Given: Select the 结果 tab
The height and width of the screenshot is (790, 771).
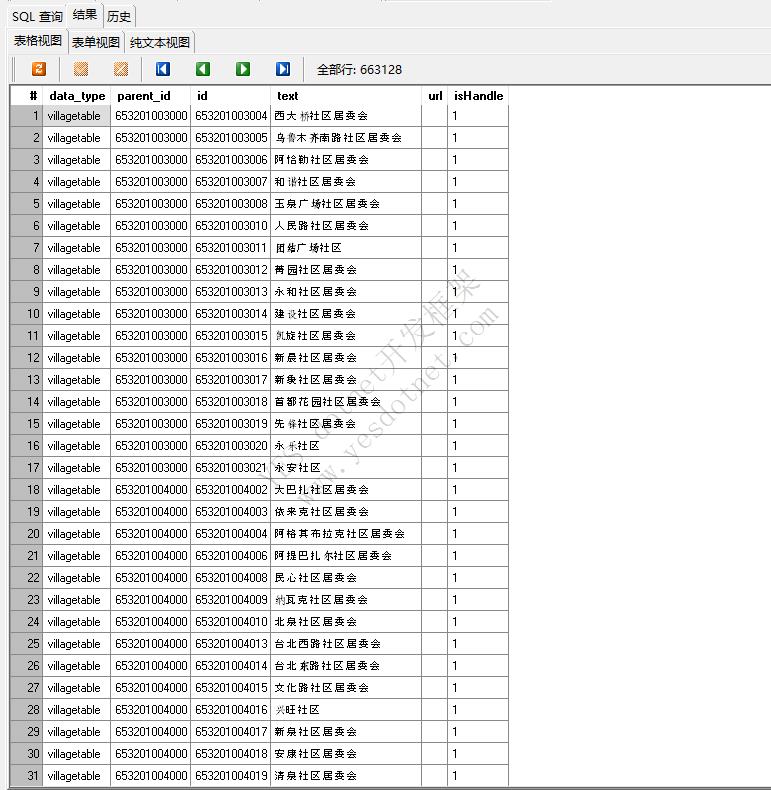Looking at the screenshot, I should click(x=85, y=16).
